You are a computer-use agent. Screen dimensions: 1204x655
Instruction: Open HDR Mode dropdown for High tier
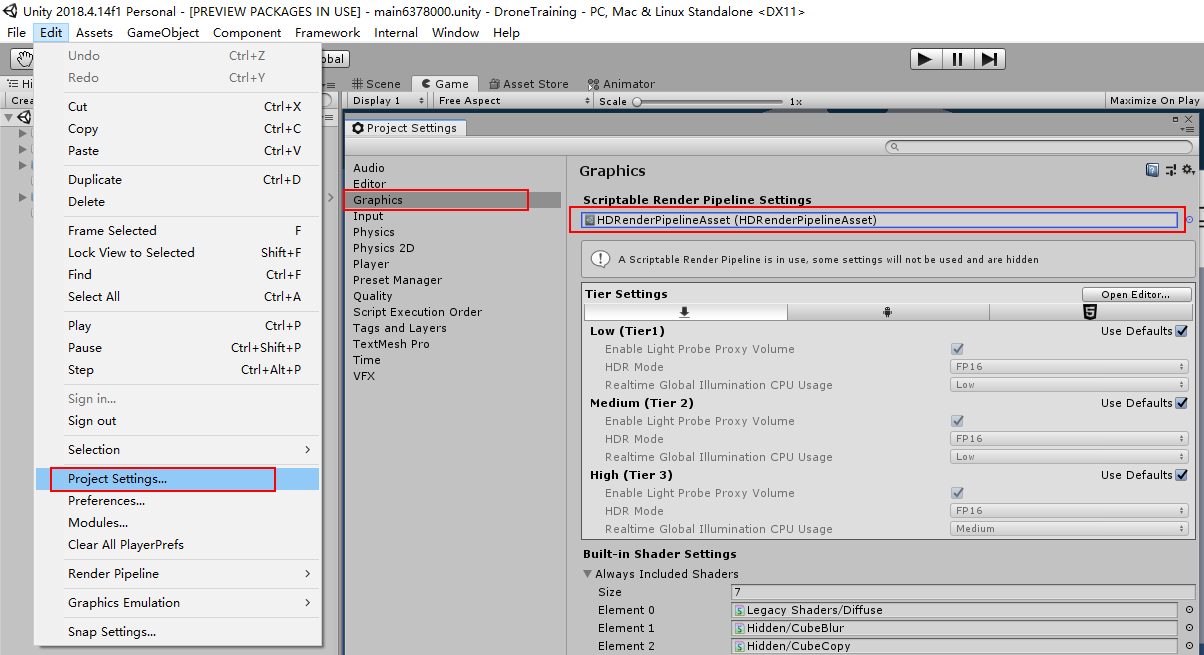coord(1069,511)
